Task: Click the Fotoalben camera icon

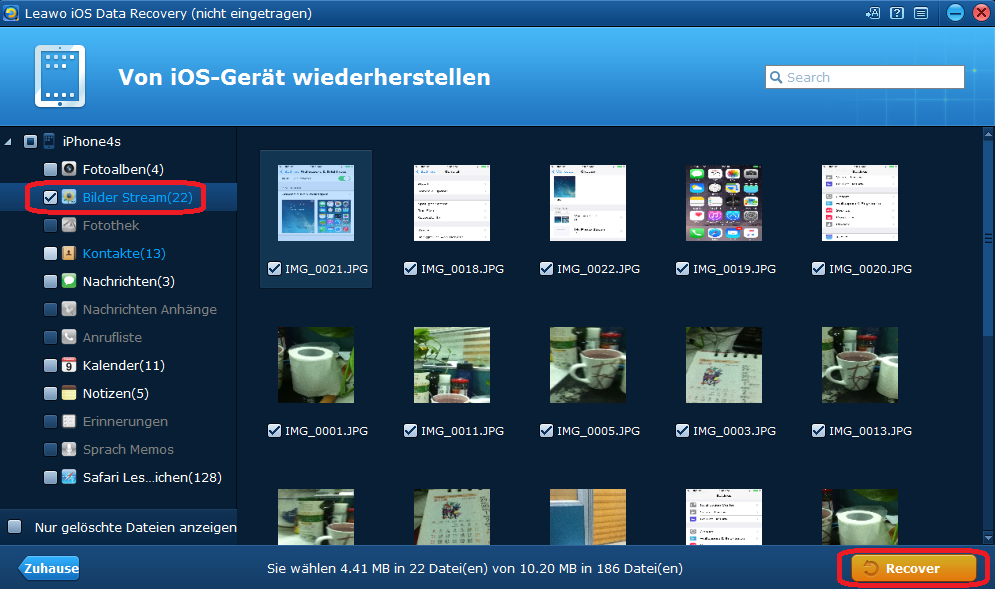Action: pos(69,169)
